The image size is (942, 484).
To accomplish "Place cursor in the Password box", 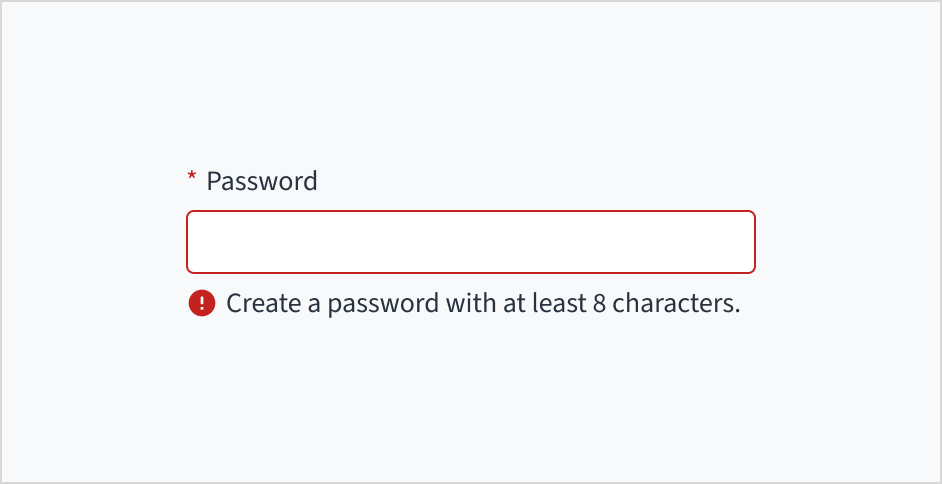I will (470, 242).
